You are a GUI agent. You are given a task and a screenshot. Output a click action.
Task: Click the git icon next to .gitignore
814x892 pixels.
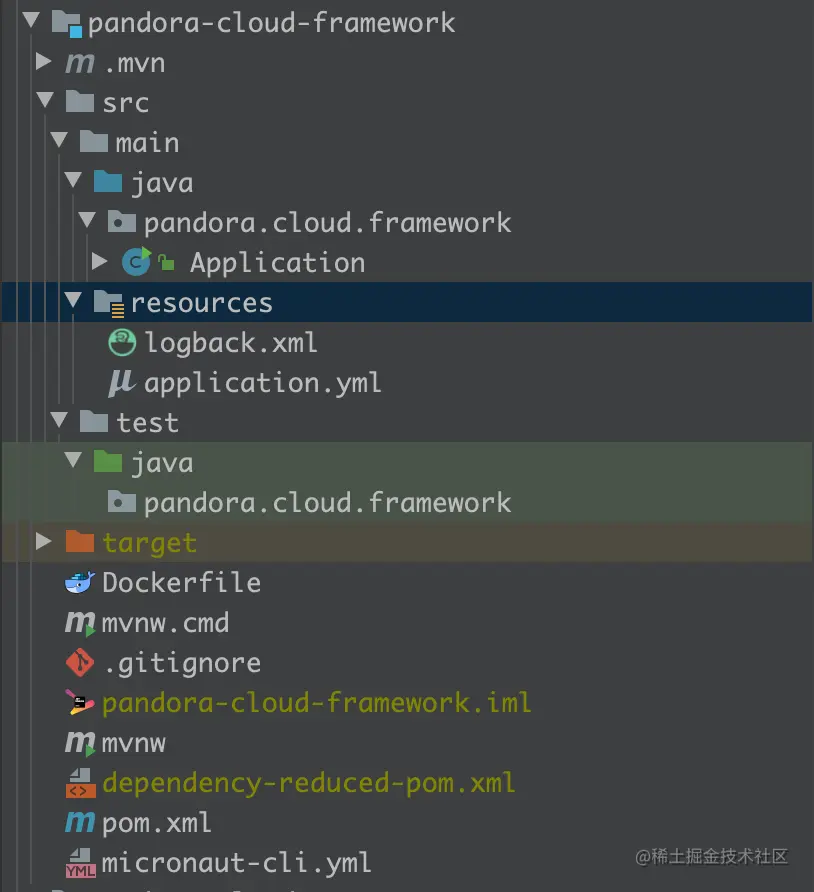click(79, 663)
